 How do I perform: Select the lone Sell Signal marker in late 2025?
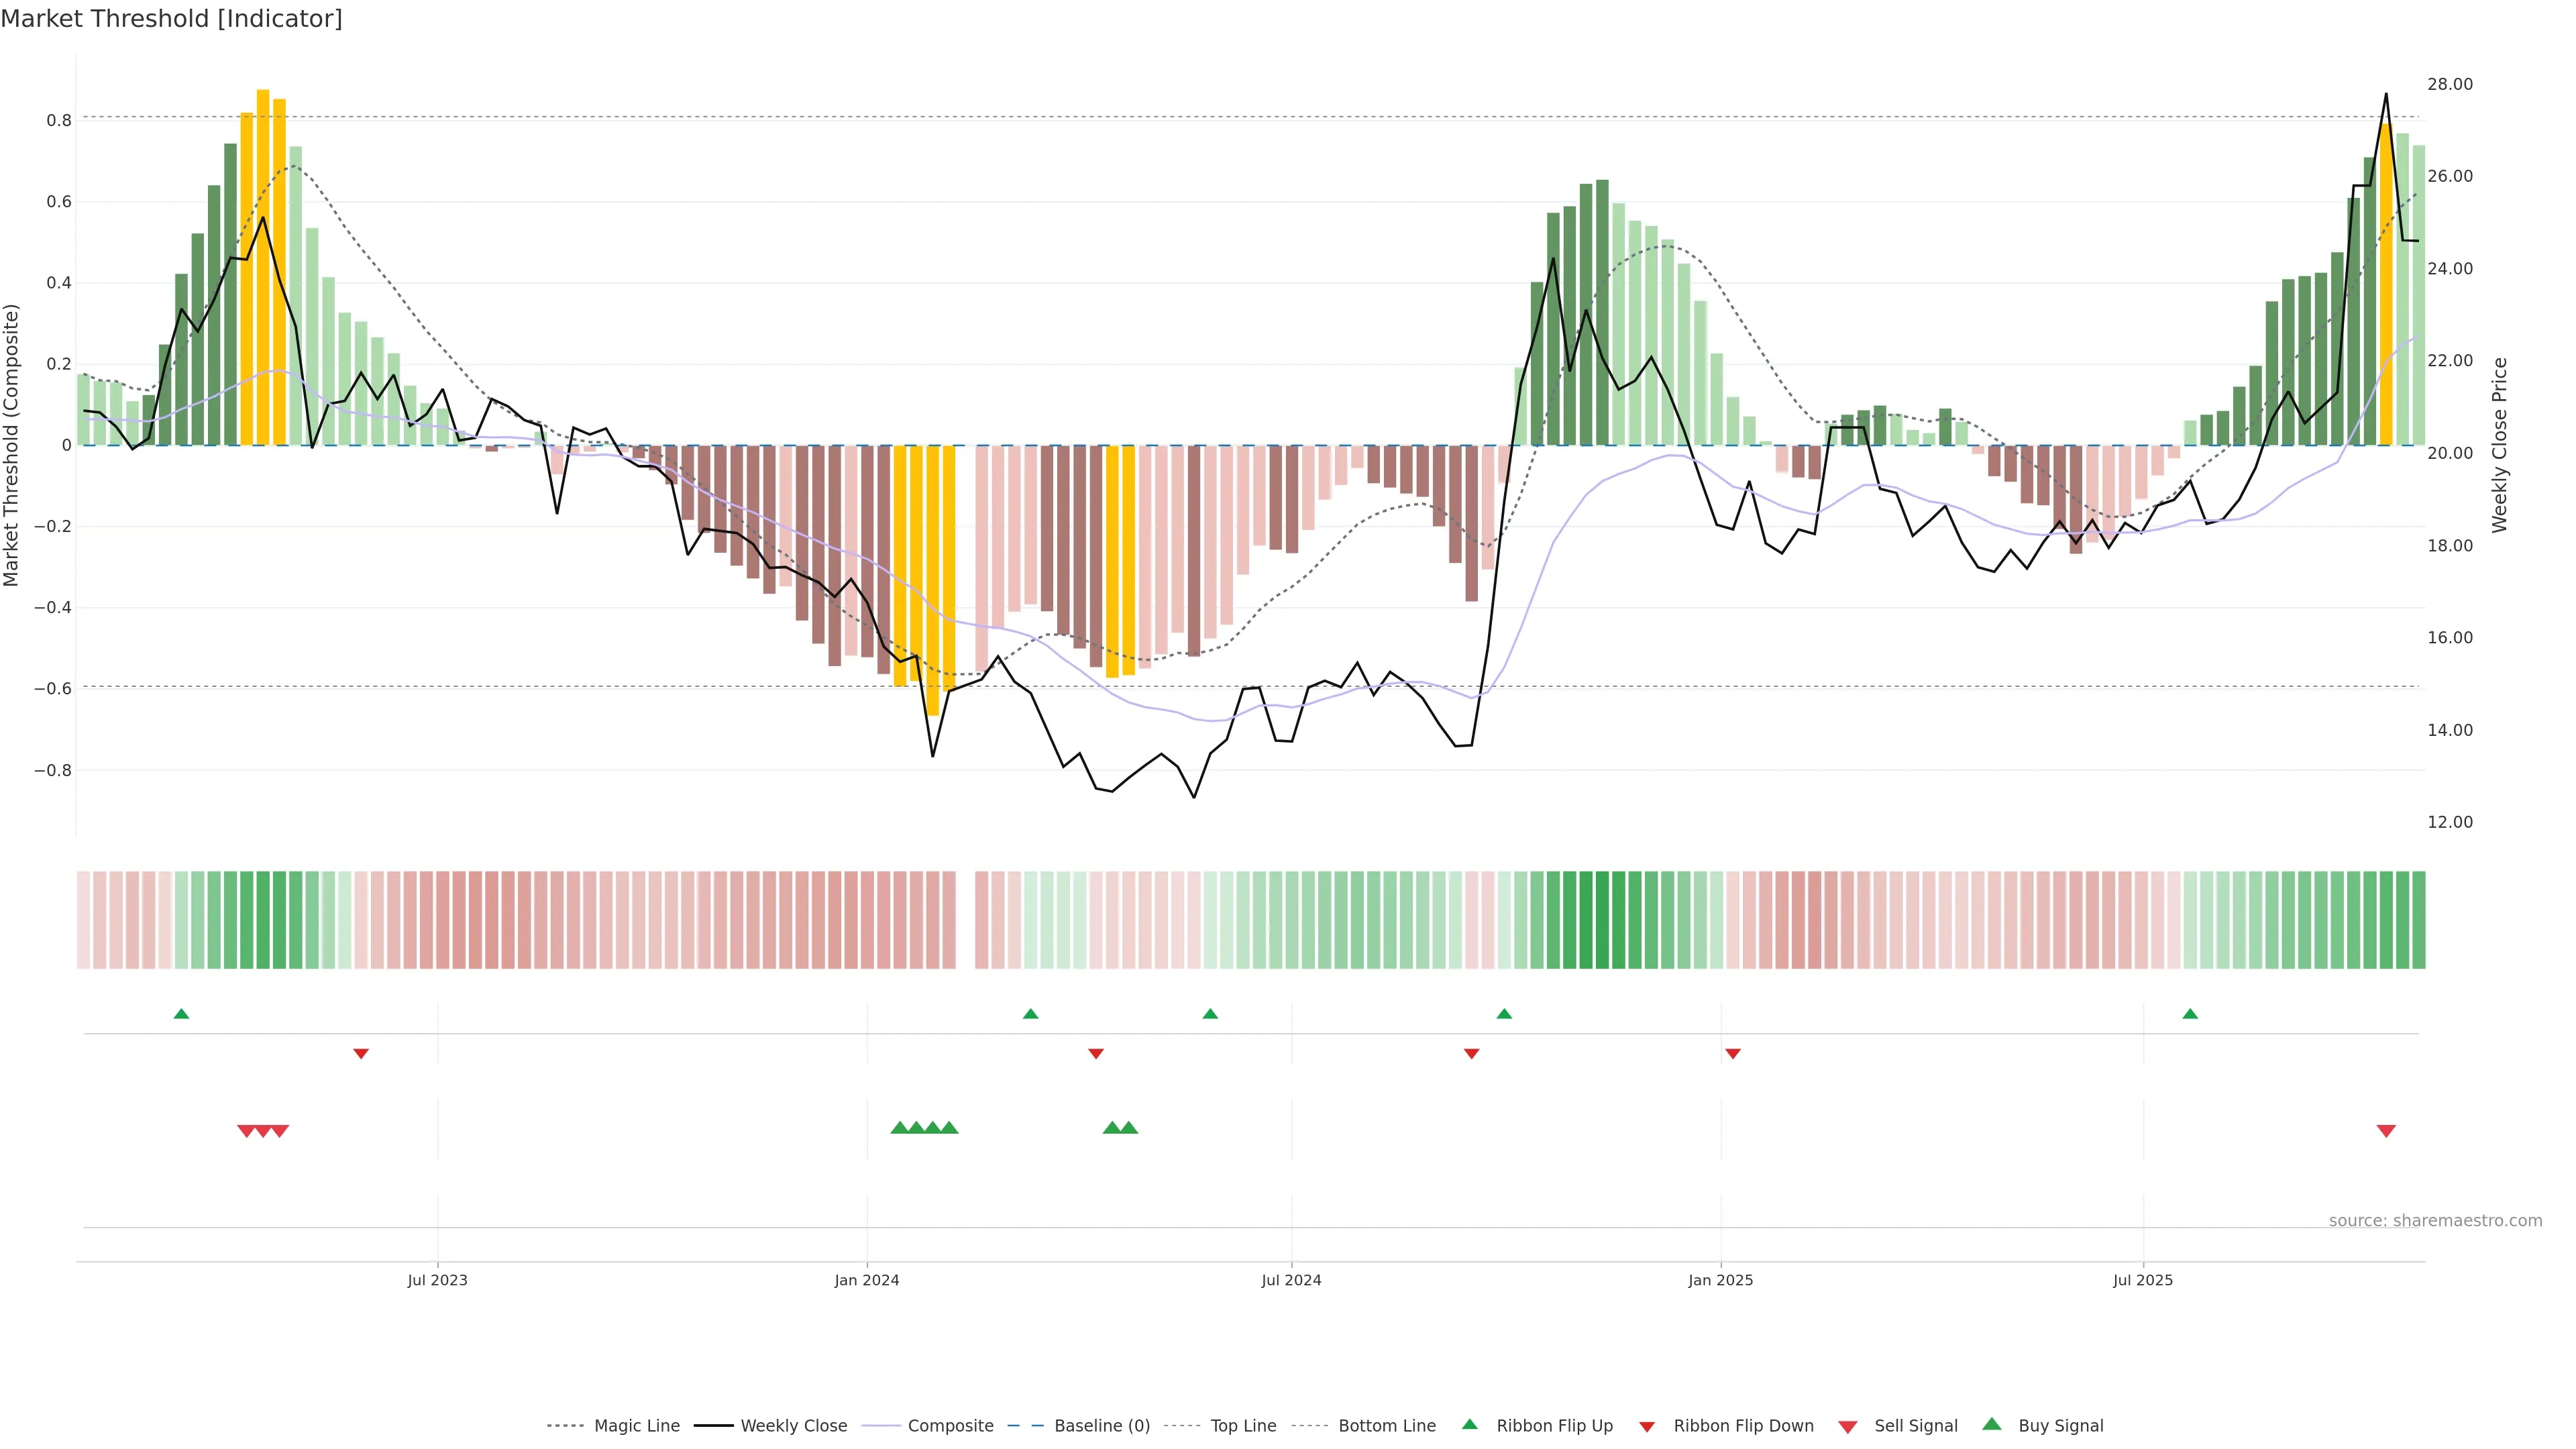pos(2386,1131)
